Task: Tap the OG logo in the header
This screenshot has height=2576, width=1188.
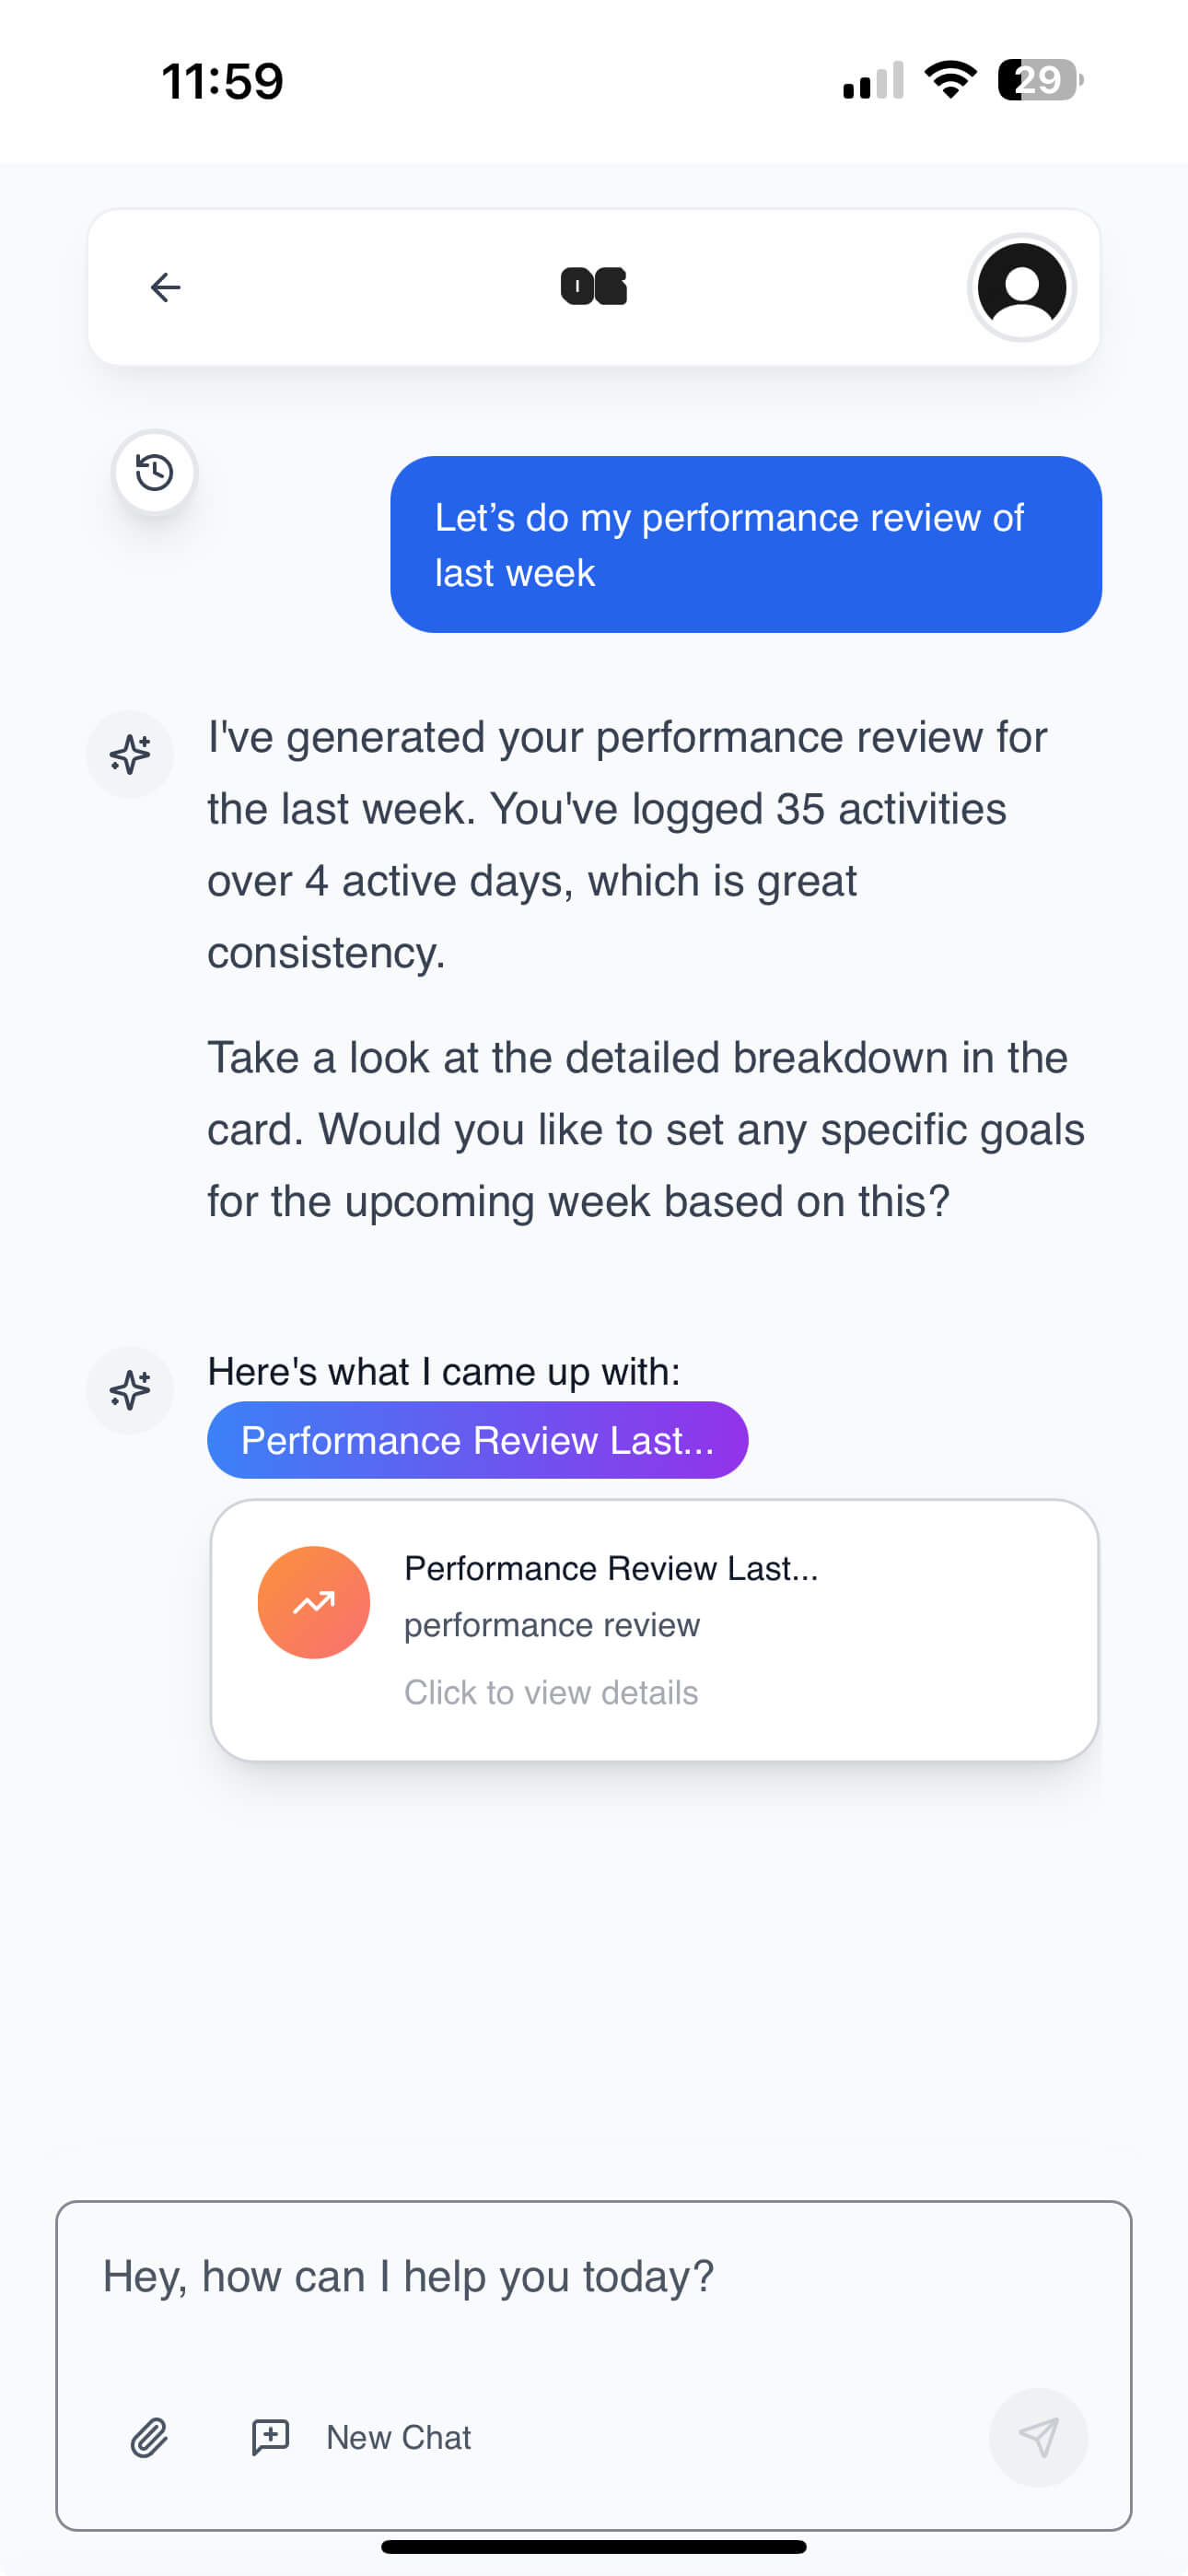Action: (594, 287)
